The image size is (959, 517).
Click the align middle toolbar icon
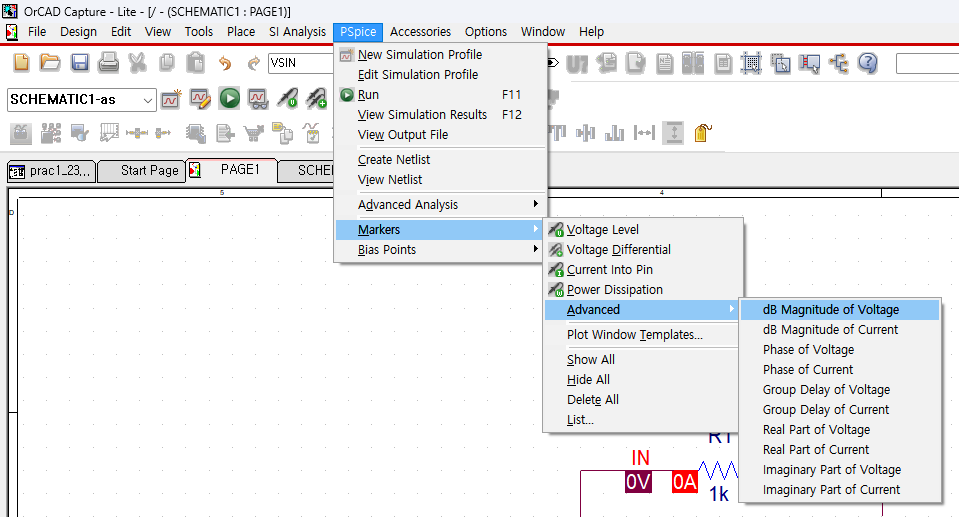585,133
